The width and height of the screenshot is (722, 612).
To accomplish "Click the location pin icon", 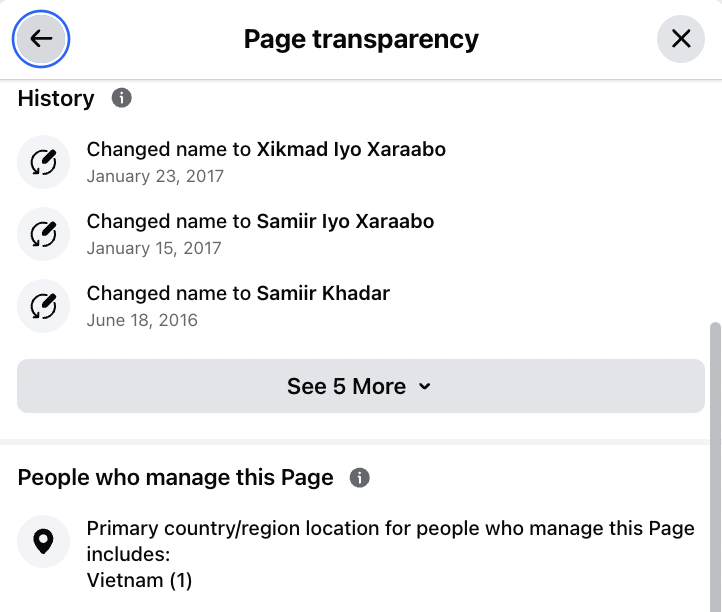I will pyautogui.click(x=44, y=542).
